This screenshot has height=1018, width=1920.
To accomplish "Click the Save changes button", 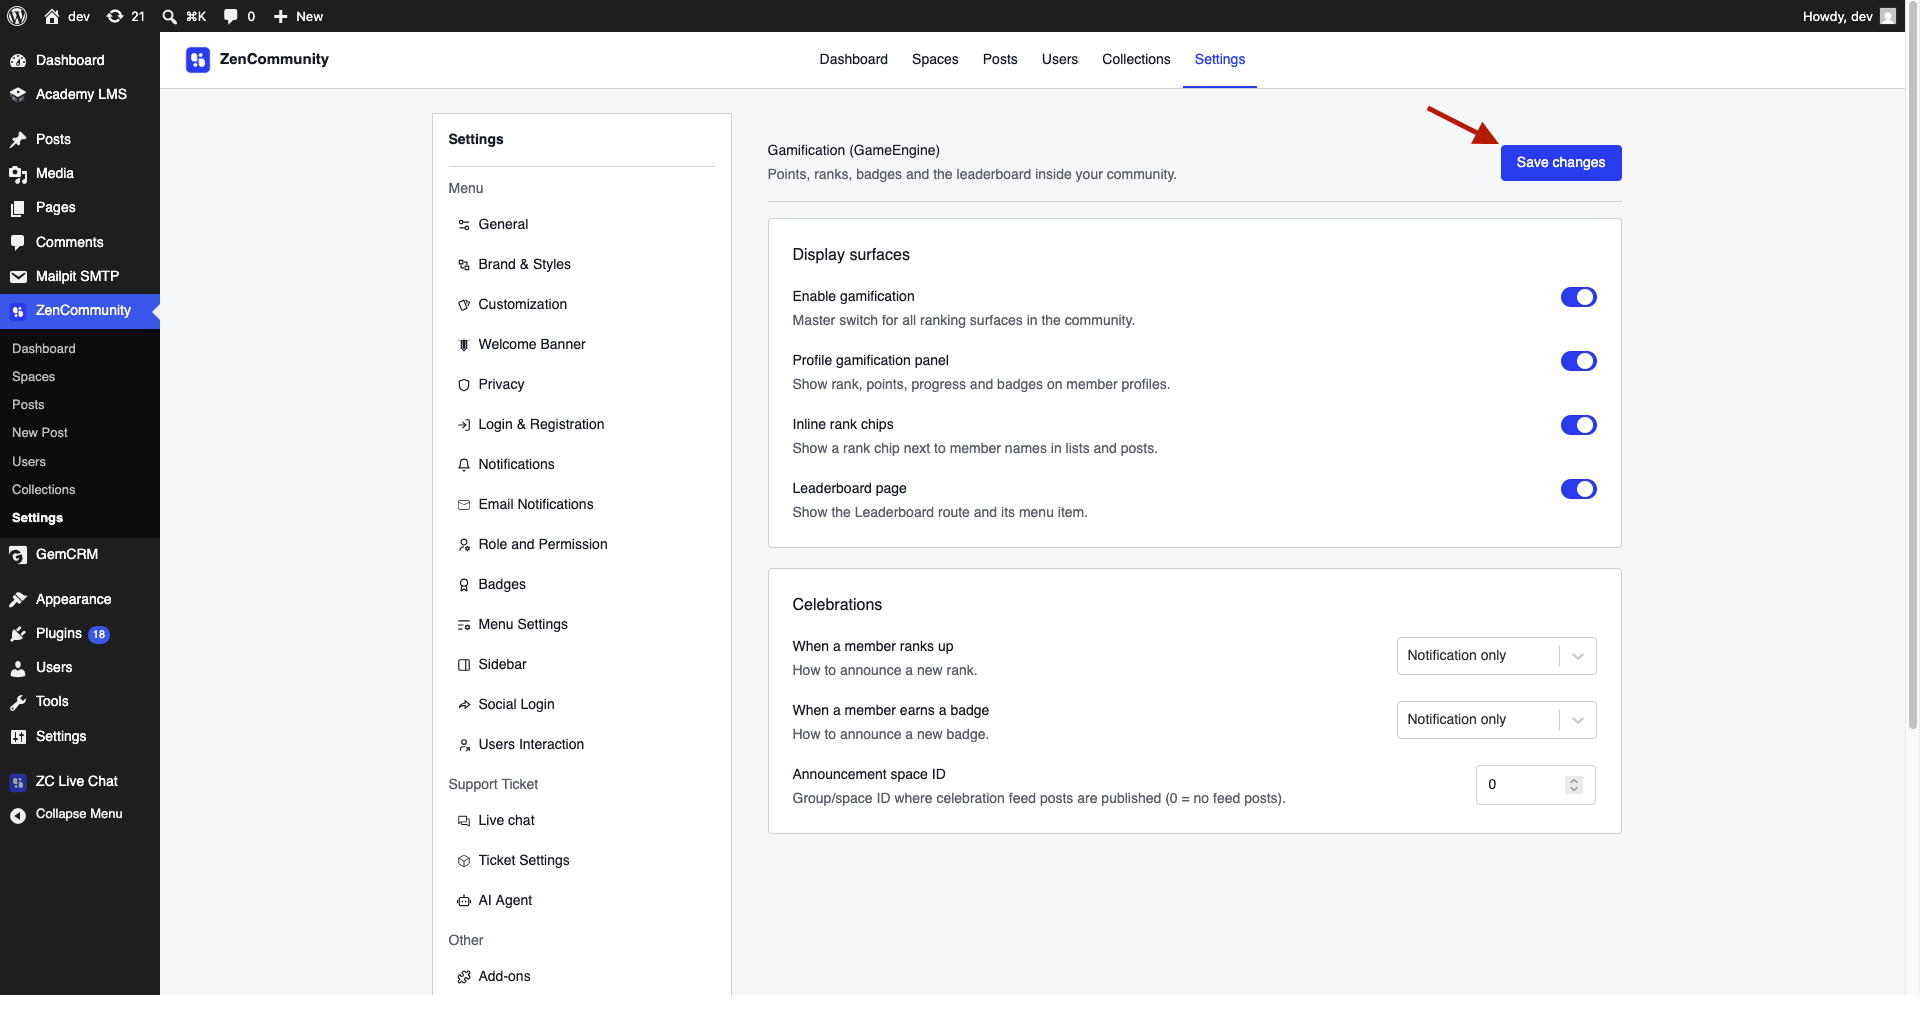I will pos(1561,163).
